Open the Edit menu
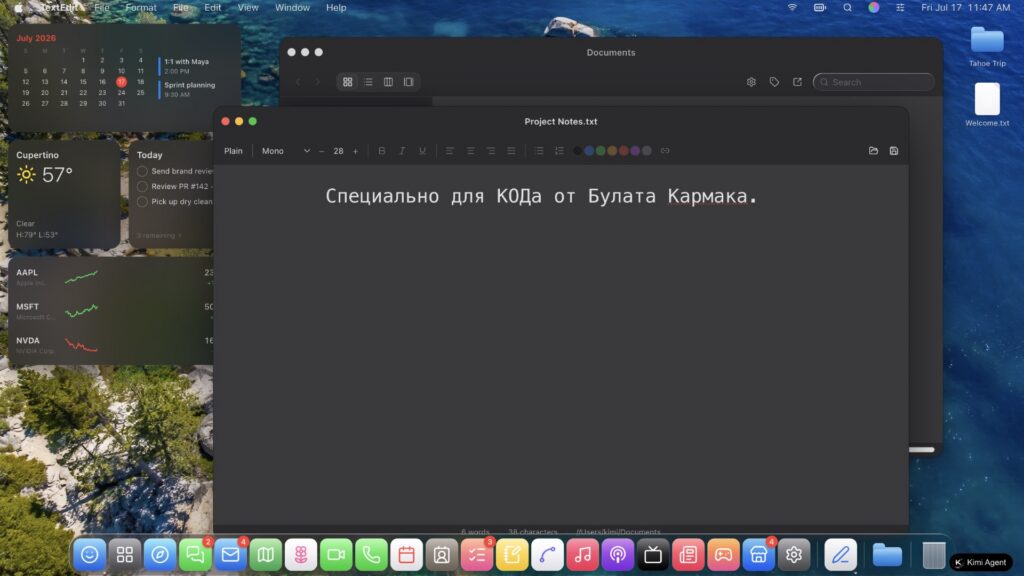The height and width of the screenshot is (576, 1024). 212,8
